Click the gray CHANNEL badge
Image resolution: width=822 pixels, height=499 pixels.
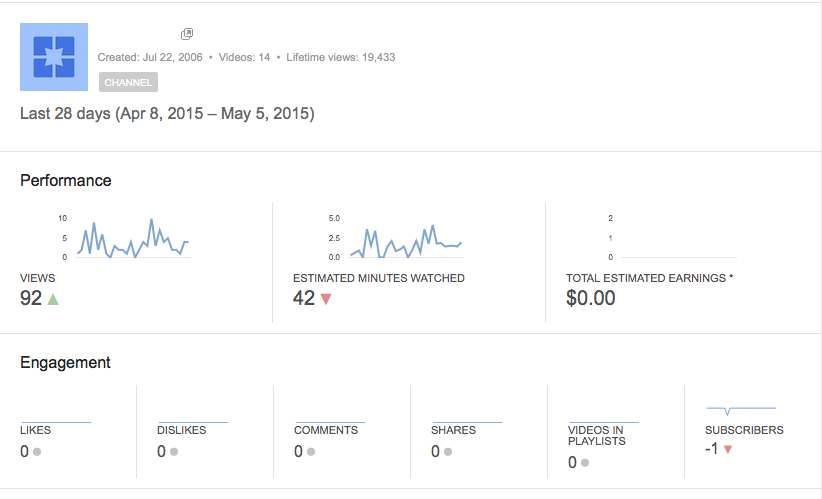(x=128, y=82)
